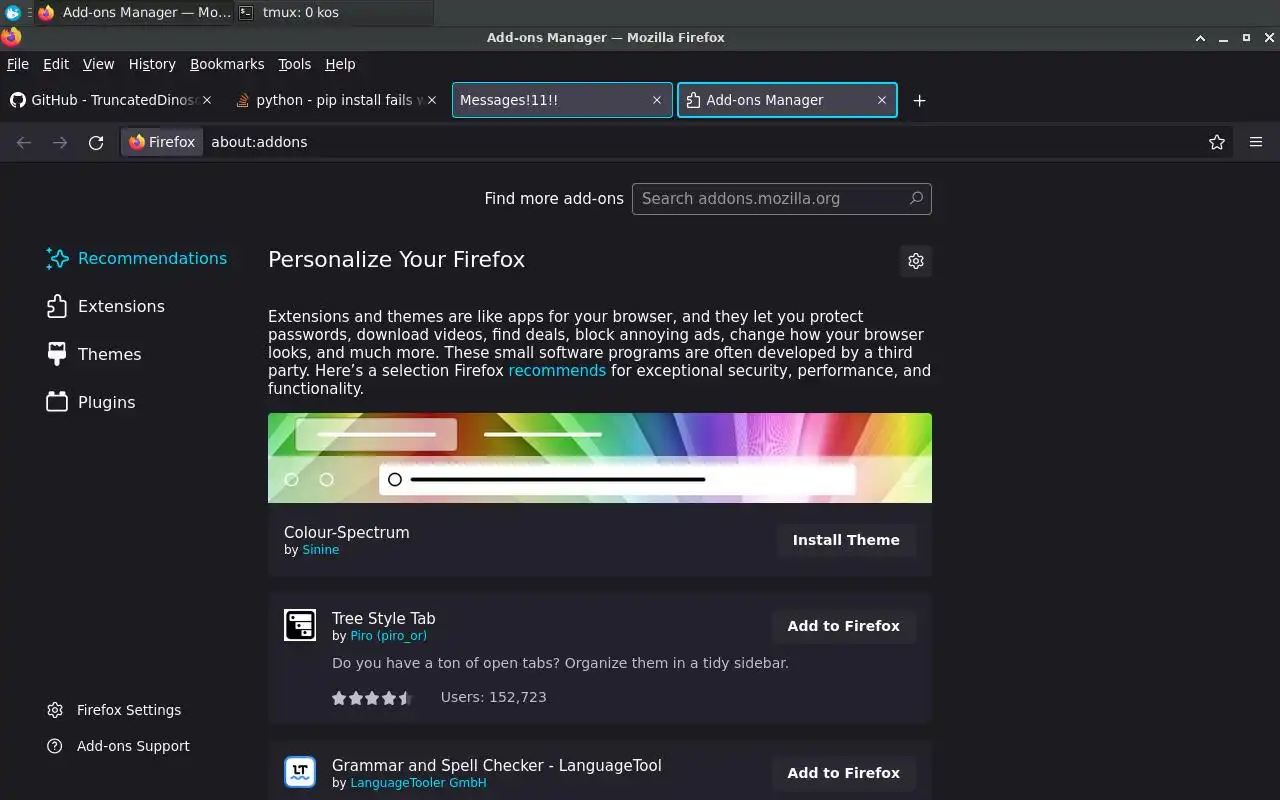Viewport: 1280px width, 800px height.
Task: Open the Tools menu
Action: [294, 64]
